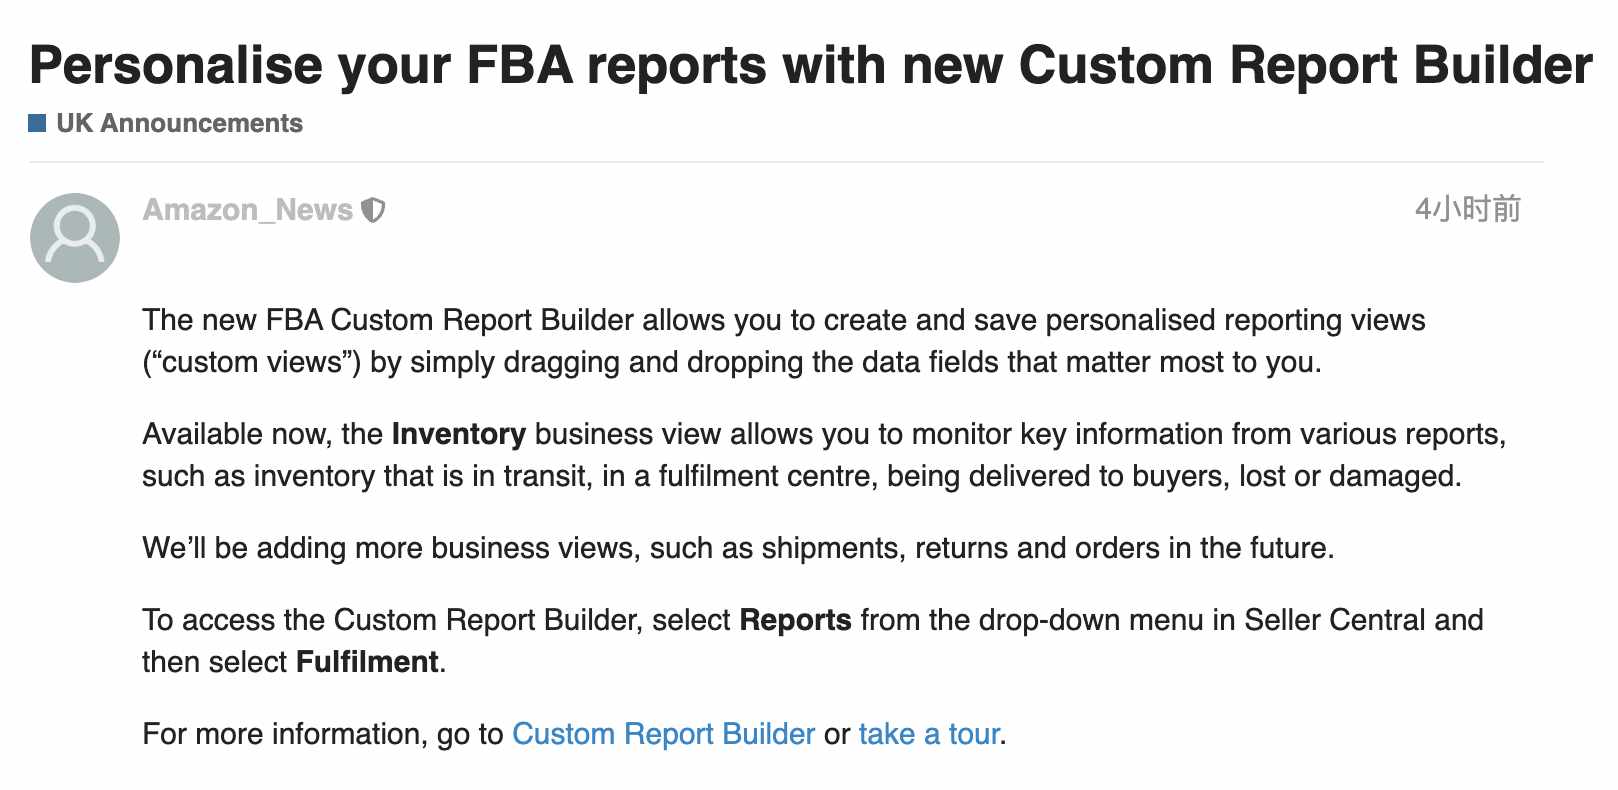Click the blue square category icon
Viewport: 1618px width, 790px height.
click(37, 123)
